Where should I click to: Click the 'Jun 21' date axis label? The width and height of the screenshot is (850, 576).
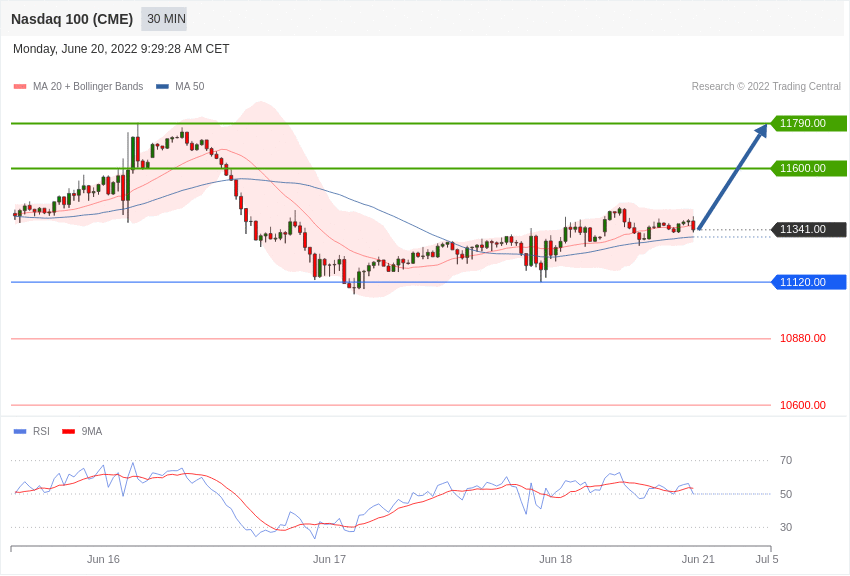coord(698,559)
